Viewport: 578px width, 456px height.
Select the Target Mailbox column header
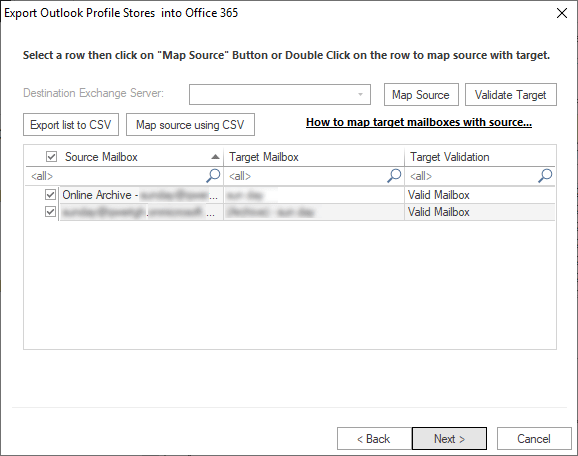tap(314, 157)
